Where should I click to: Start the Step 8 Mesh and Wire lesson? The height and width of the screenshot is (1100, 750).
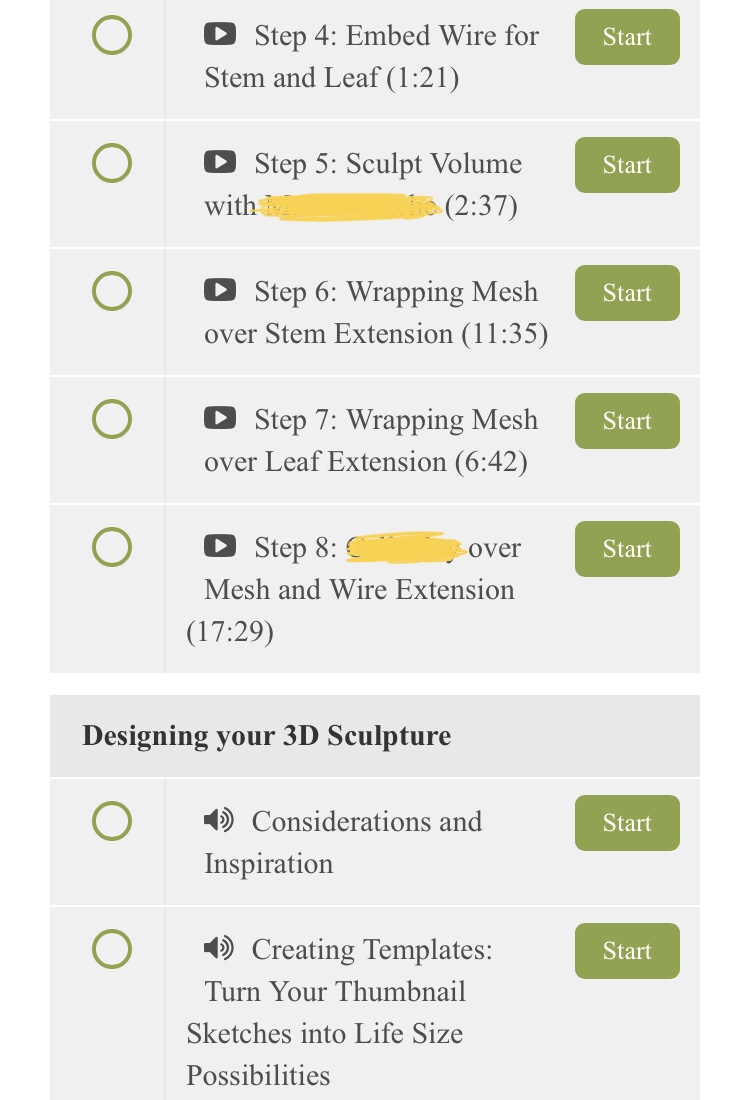tap(627, 549)
